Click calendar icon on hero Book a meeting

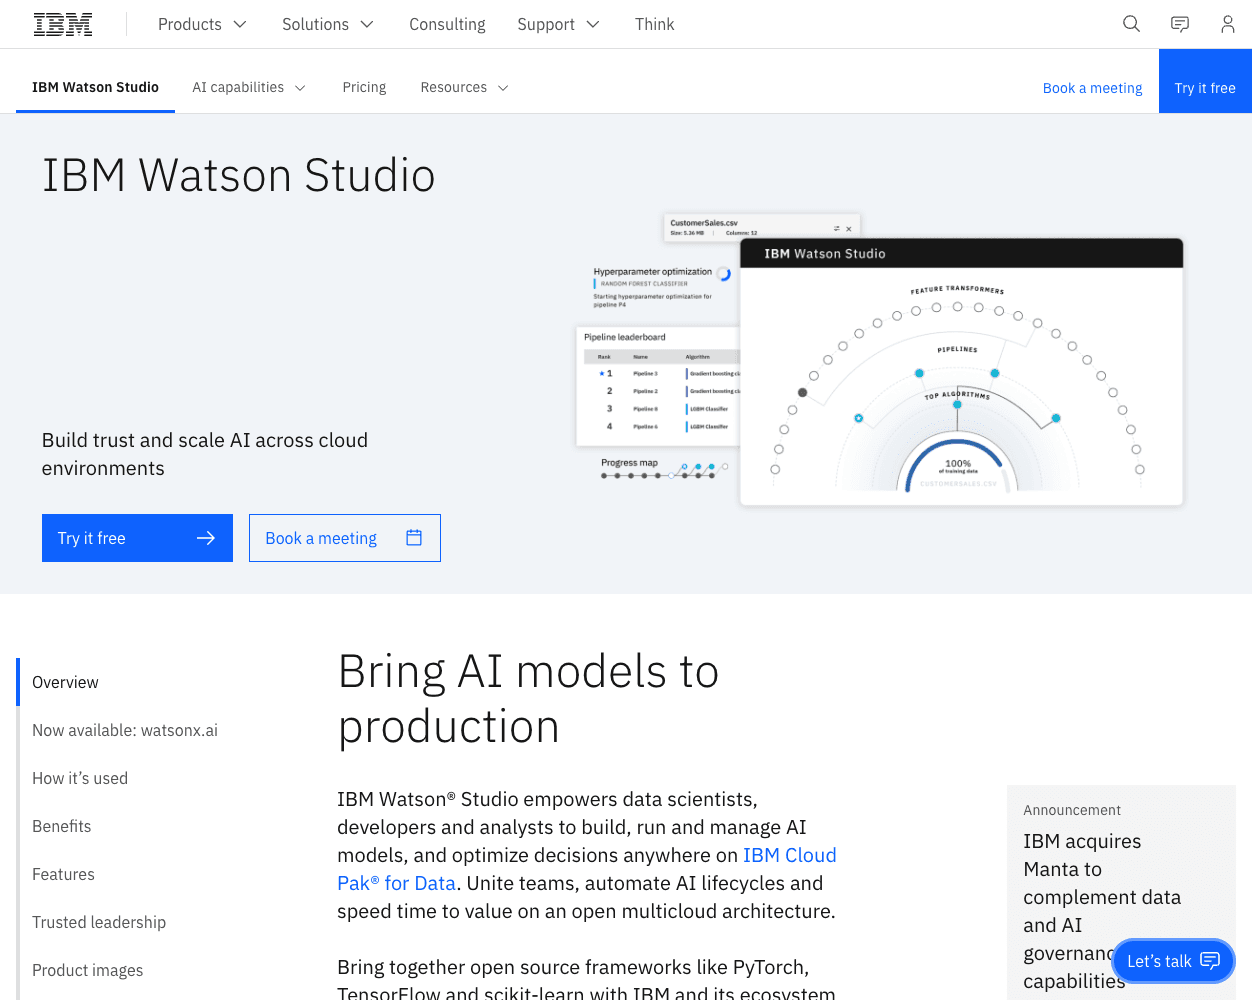tap(414, 538)
